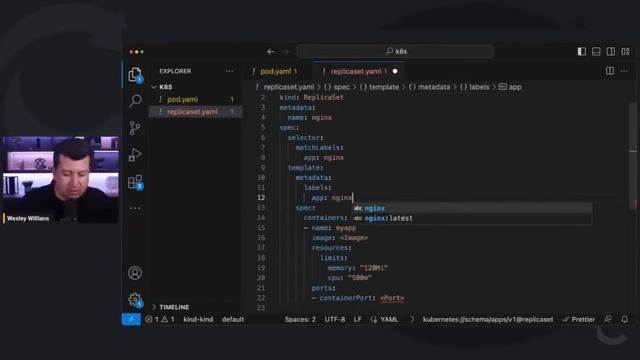Click default namespace in status bar
The width and height of the screenshot is (640, 360).
pyautogui.click(x=233, y=319)
